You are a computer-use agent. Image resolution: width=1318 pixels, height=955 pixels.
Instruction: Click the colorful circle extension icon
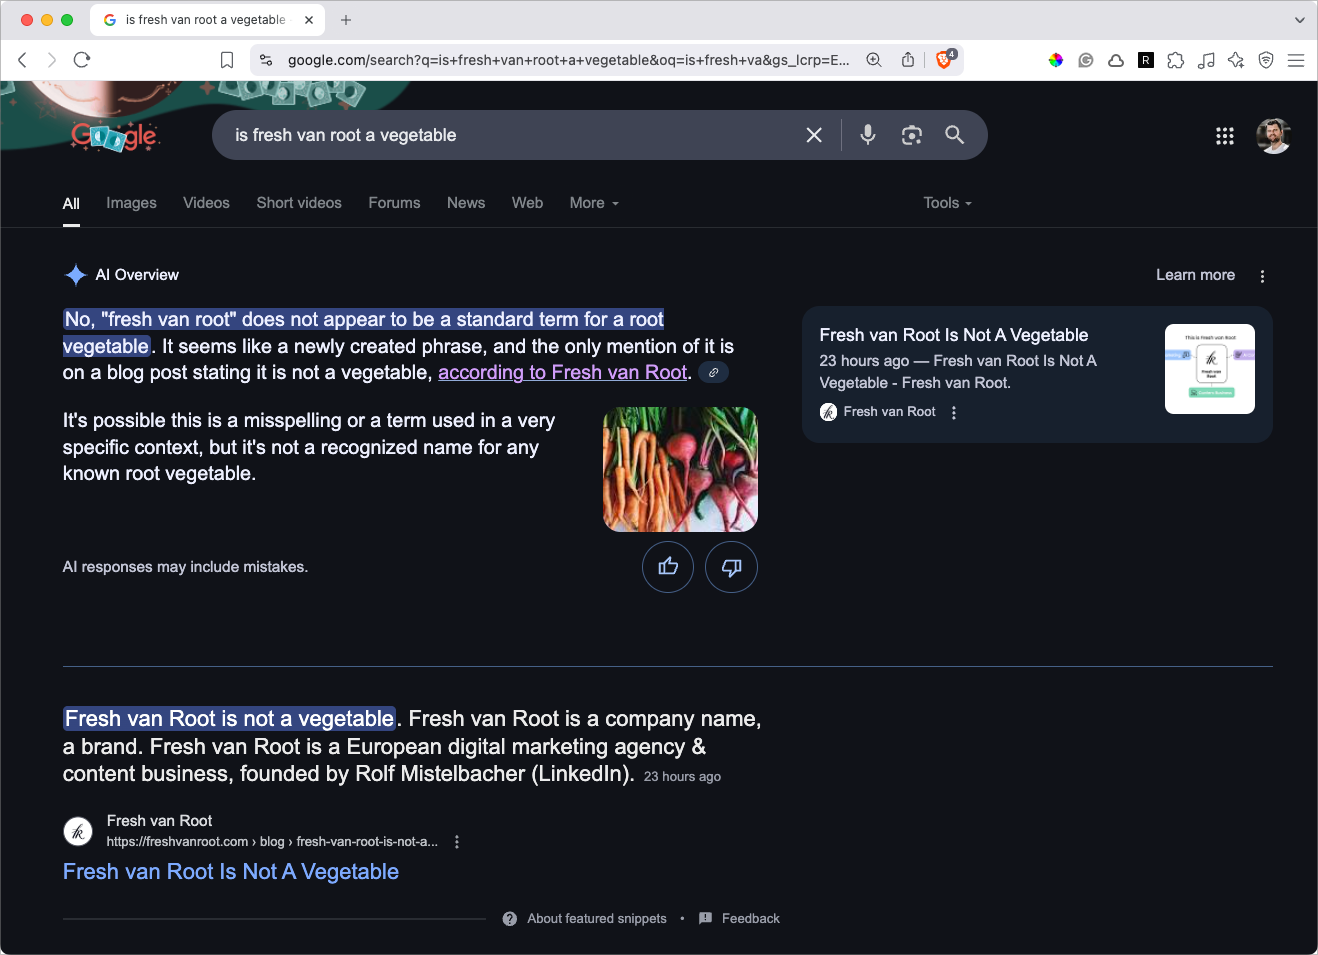(1056, 60)
